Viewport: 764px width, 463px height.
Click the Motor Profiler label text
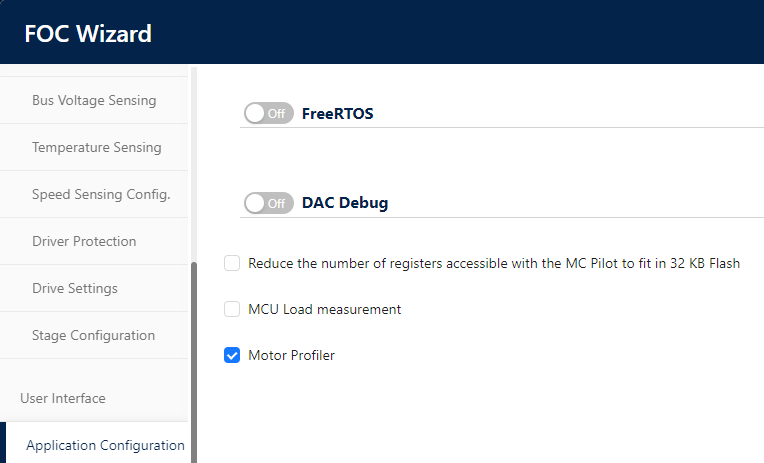point(291,355)
